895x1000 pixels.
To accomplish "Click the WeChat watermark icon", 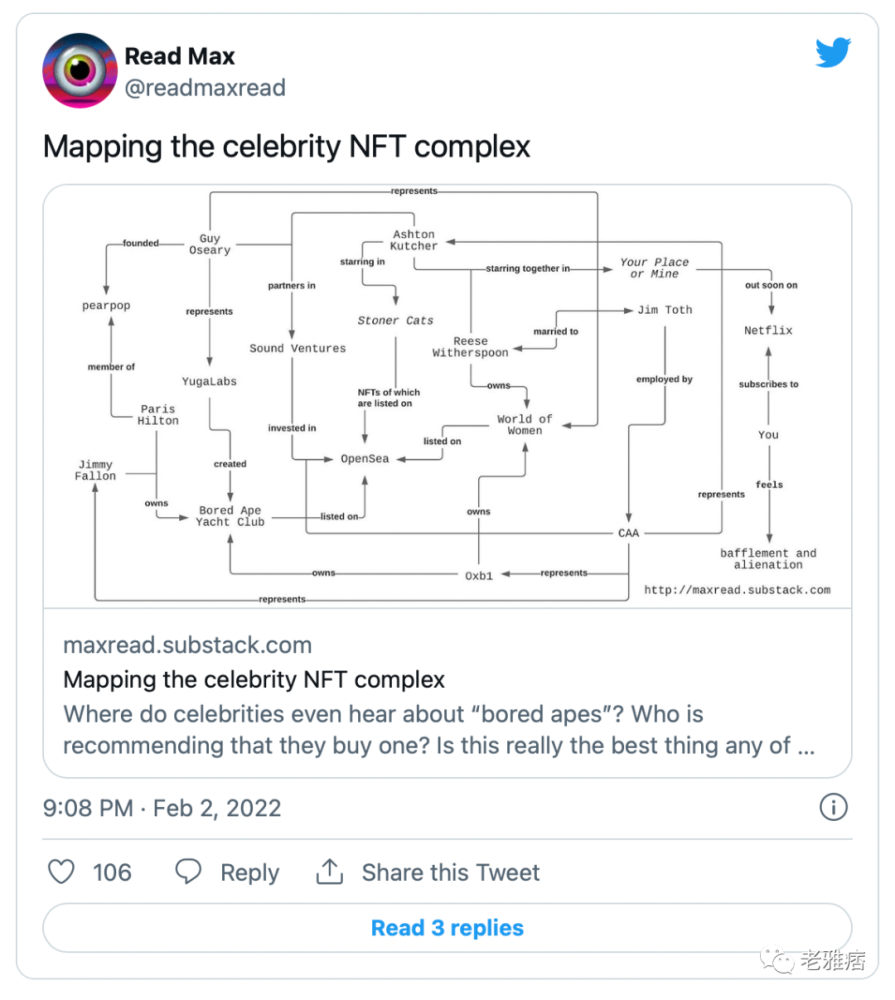I will (777, 962).
